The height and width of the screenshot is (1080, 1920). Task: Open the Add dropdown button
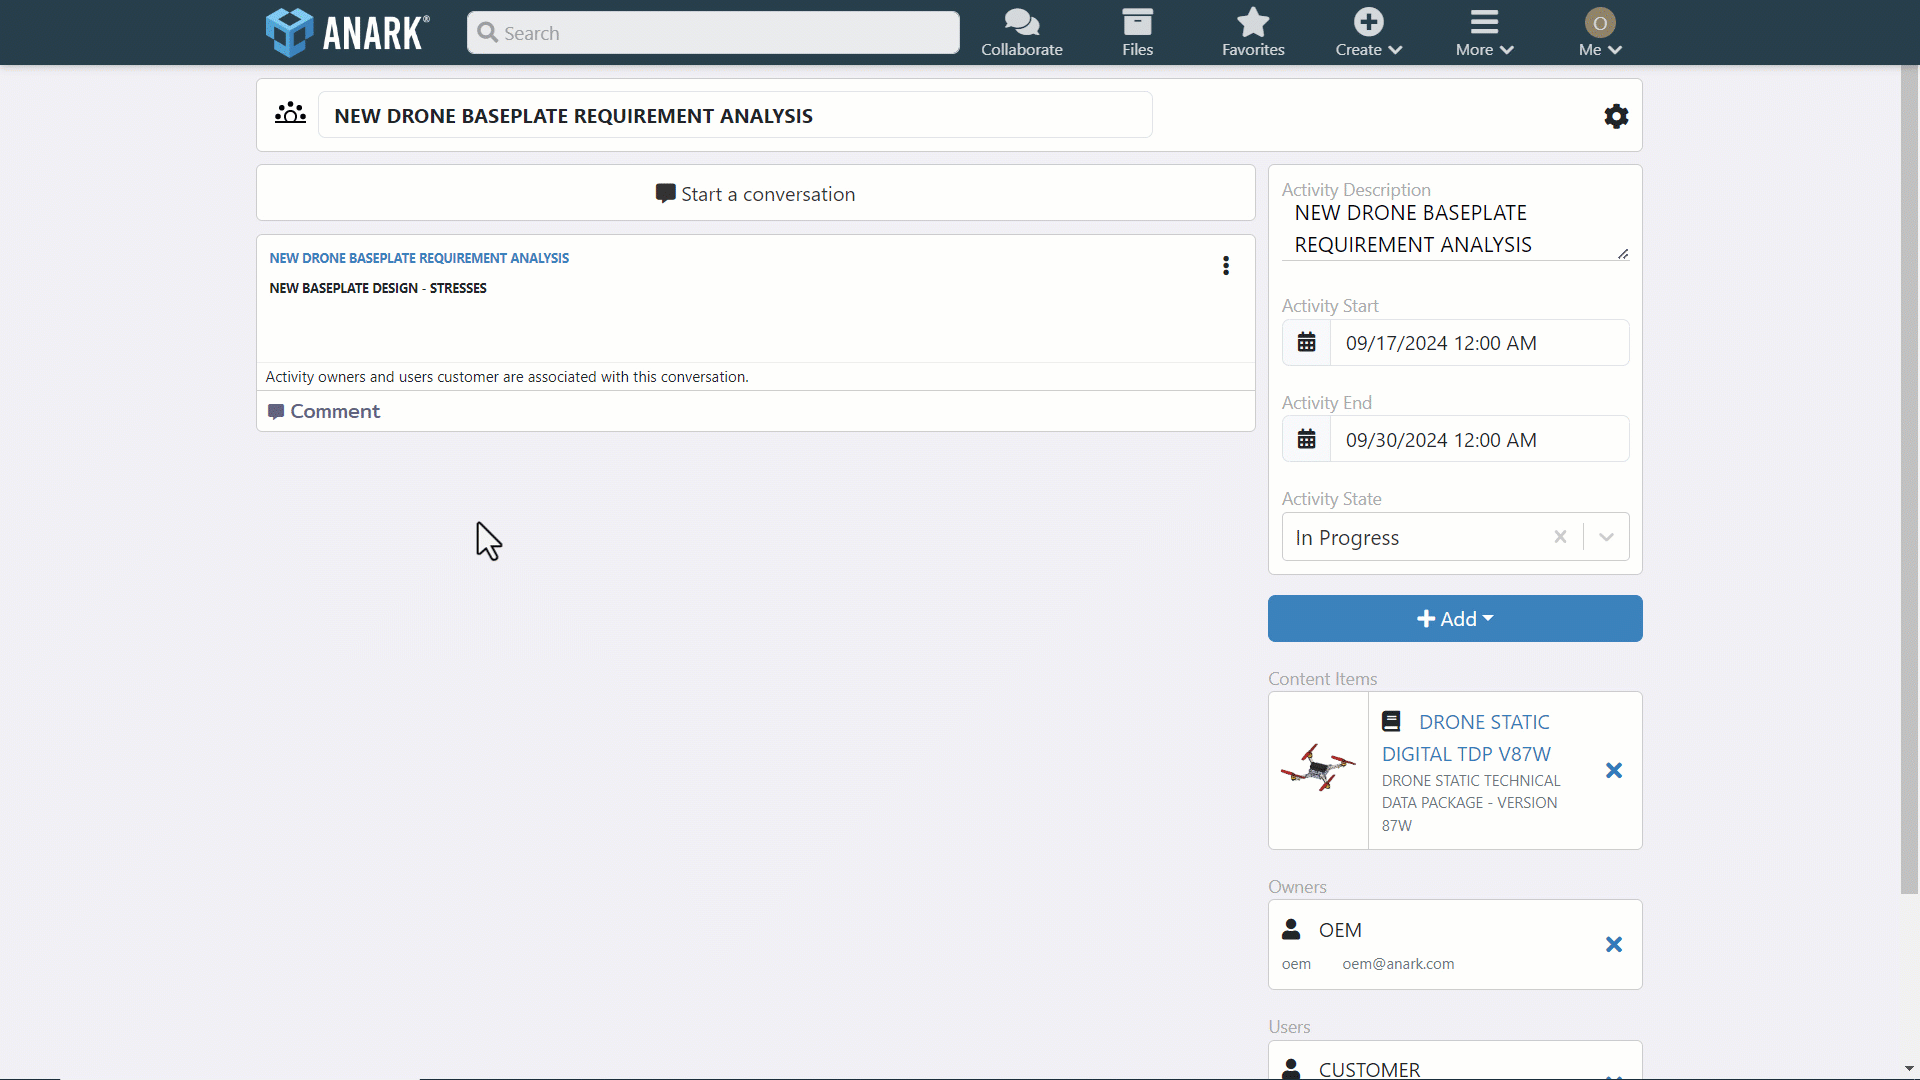(1455, 619)
